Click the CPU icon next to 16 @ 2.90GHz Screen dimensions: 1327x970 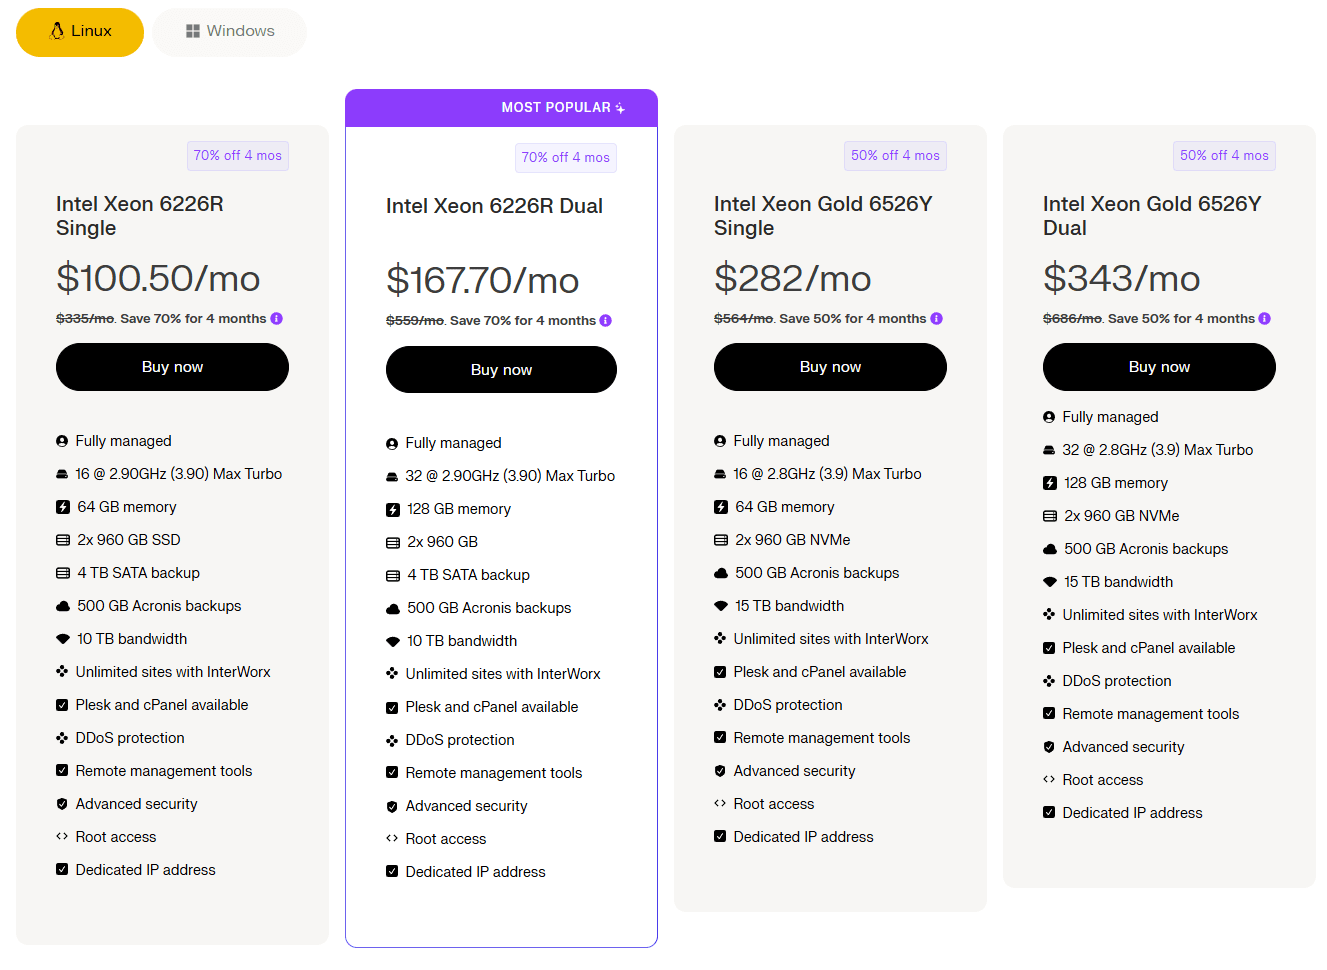pyautogui.click(x=62, y=474)
